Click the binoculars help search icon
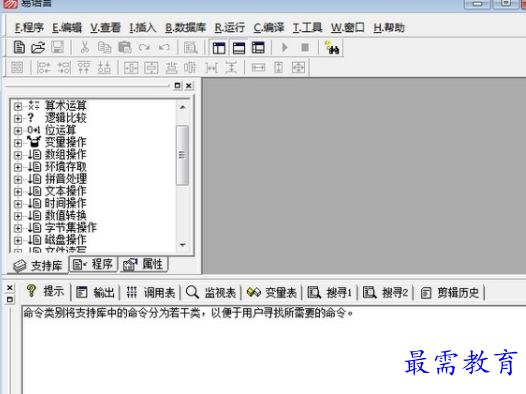 332,48
